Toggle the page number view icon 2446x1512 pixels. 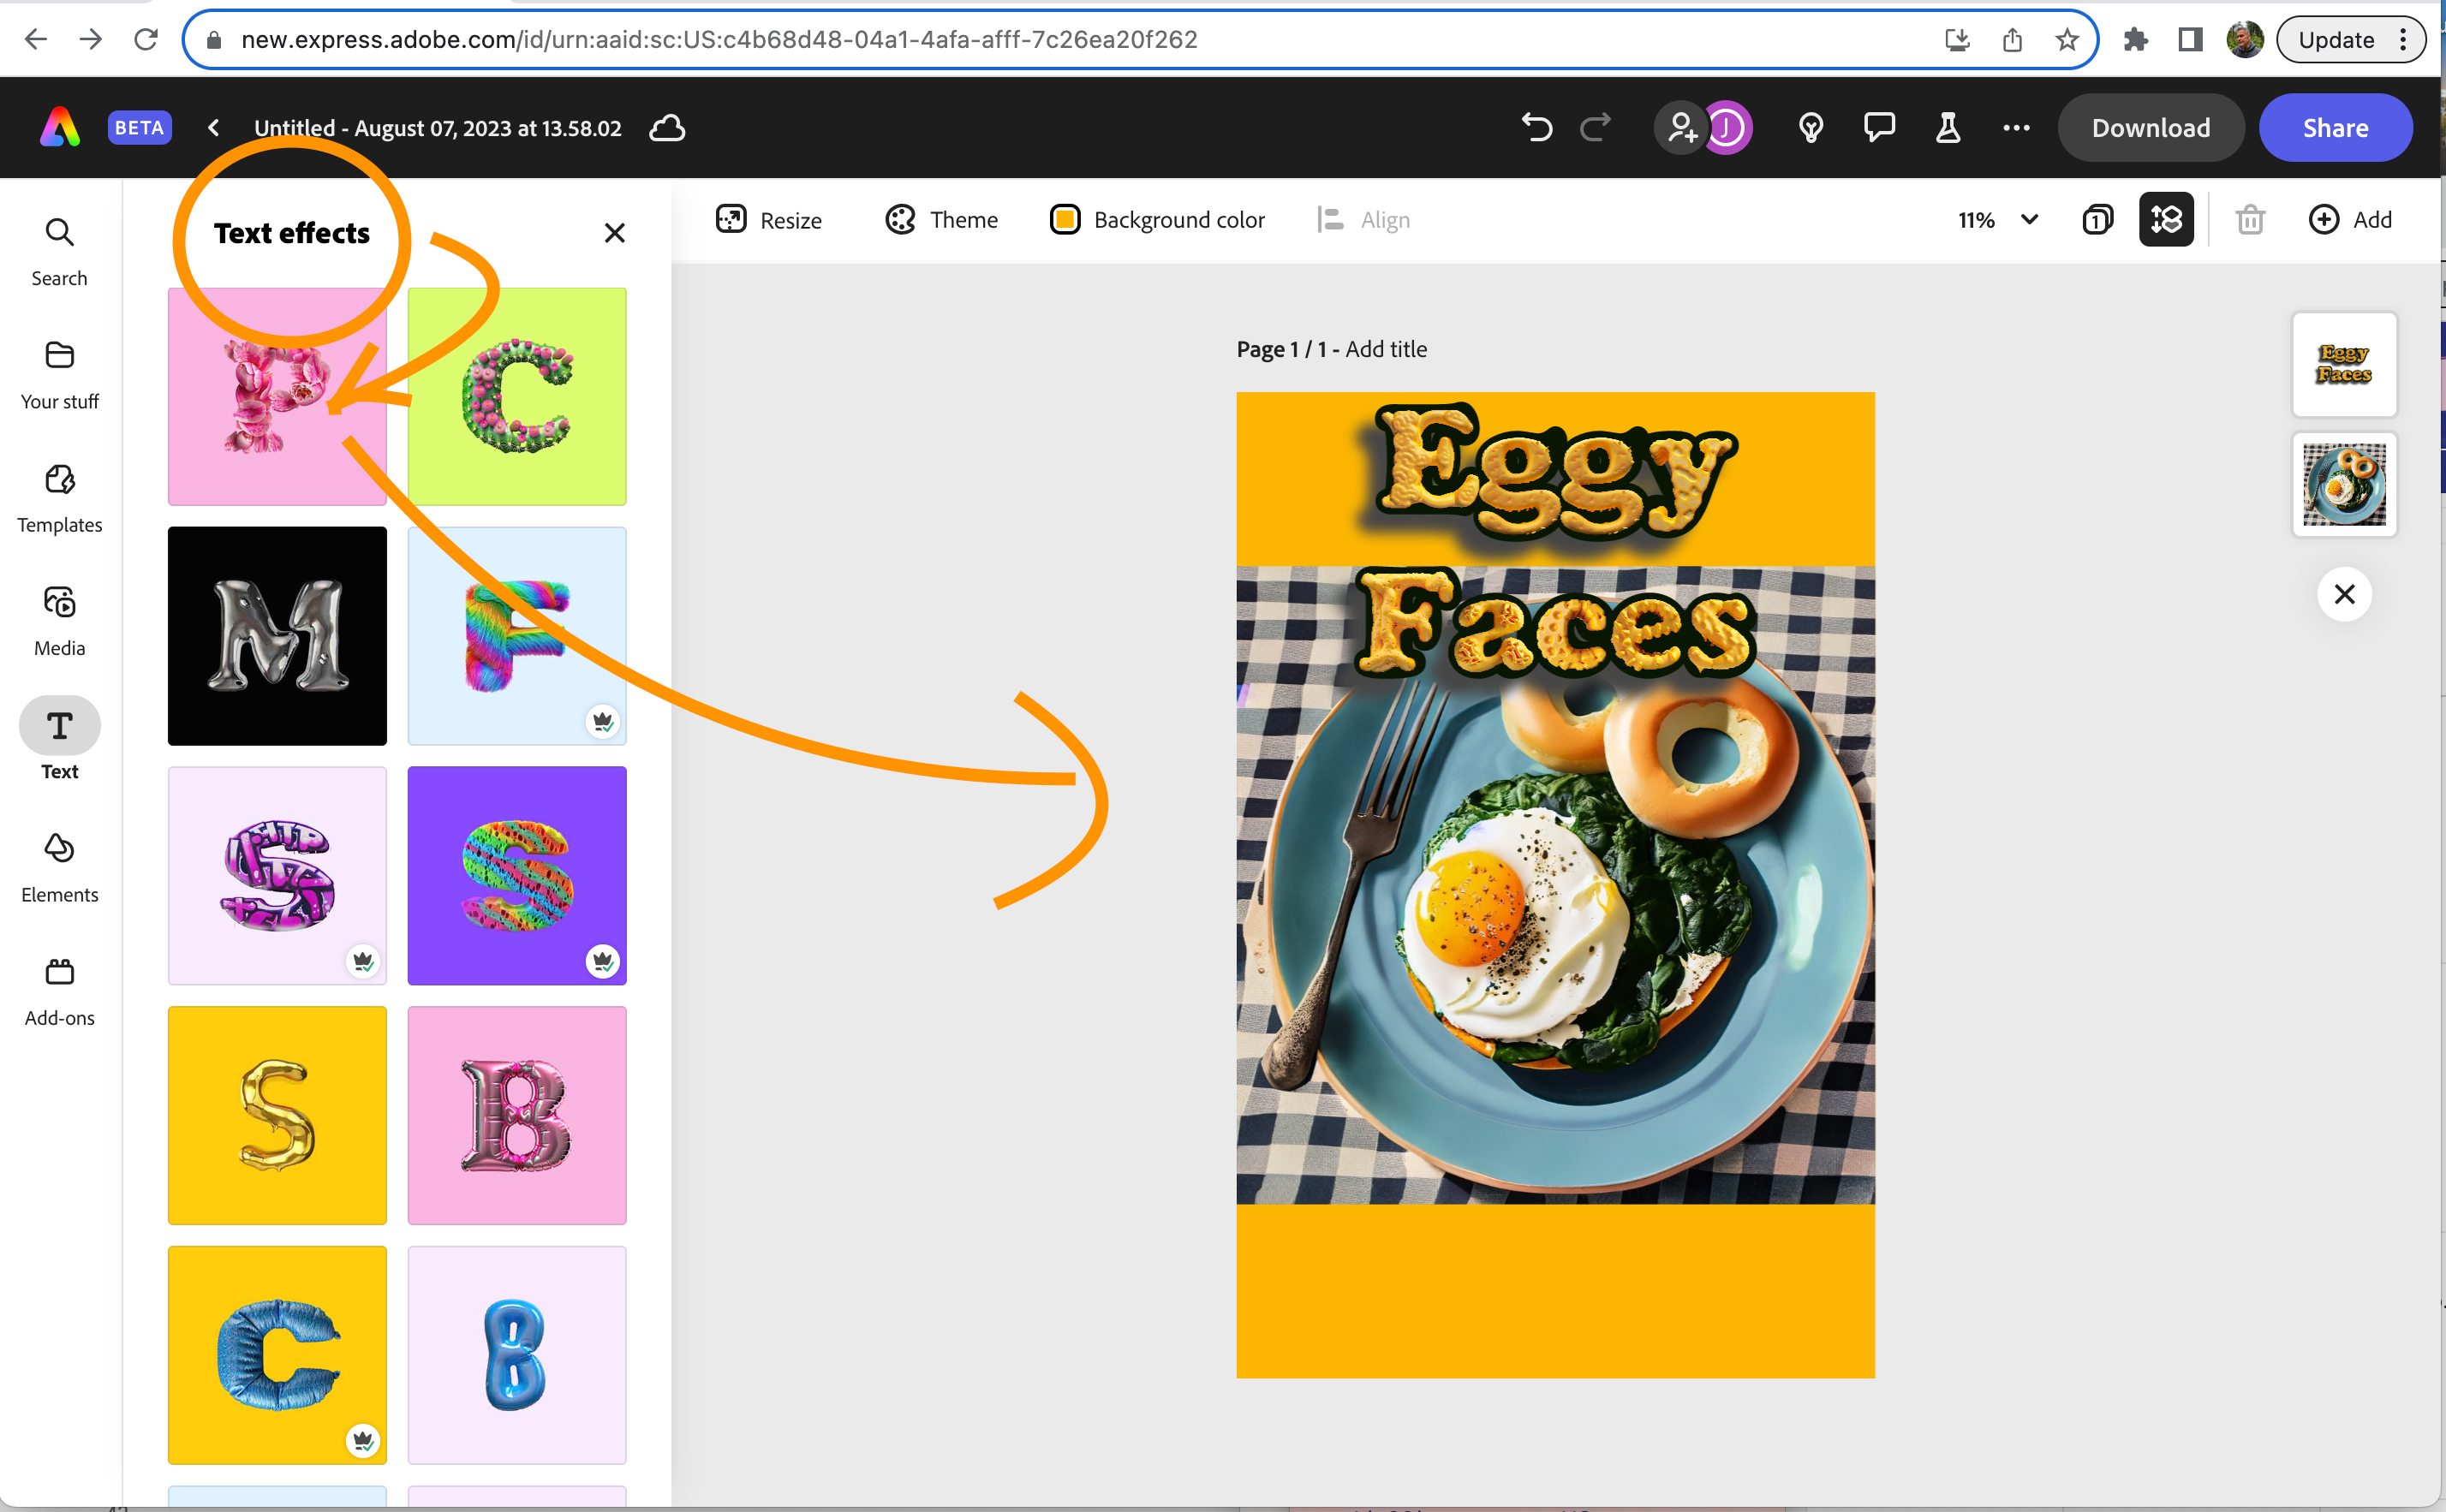pyautogui.click(x=2097, y=220)
